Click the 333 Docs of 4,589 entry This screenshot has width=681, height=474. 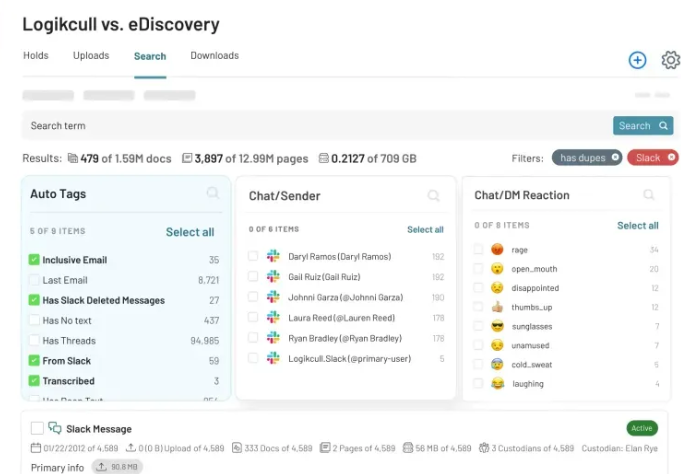(x=272, y=448)
